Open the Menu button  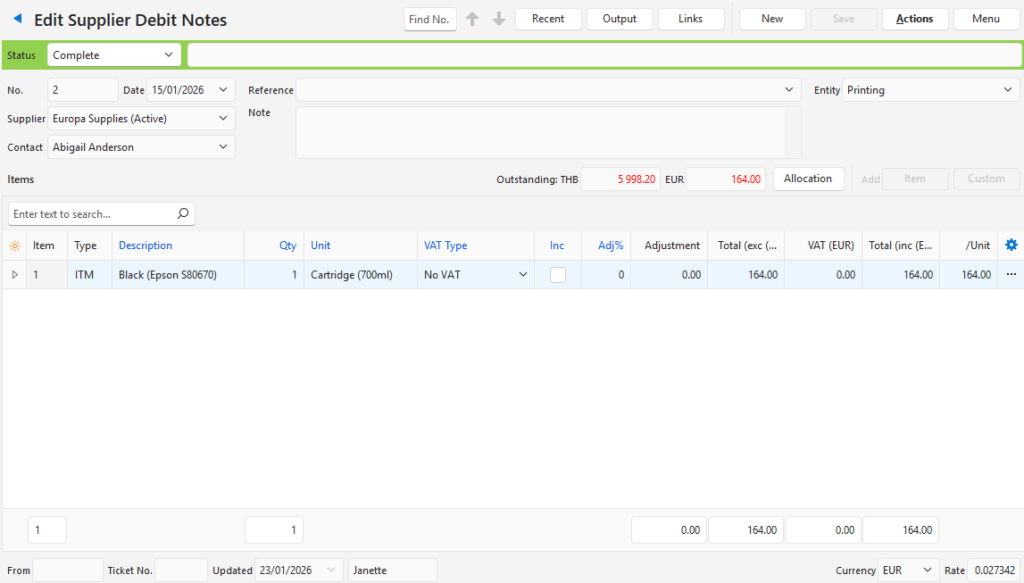click(x=985, y=19)
